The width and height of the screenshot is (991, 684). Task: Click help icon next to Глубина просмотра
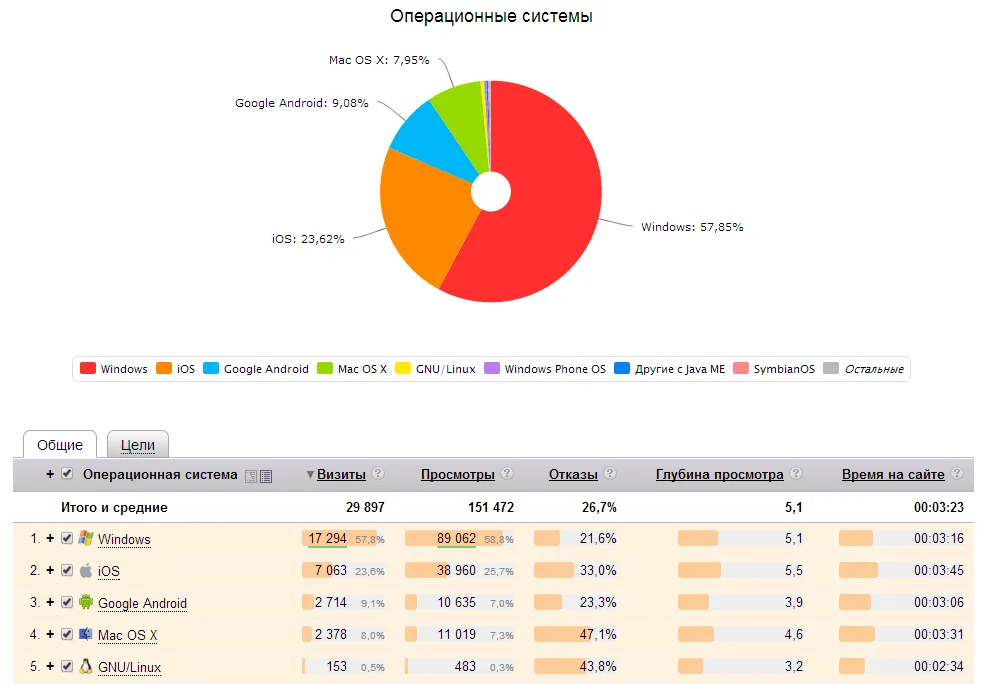coord(796,474)
